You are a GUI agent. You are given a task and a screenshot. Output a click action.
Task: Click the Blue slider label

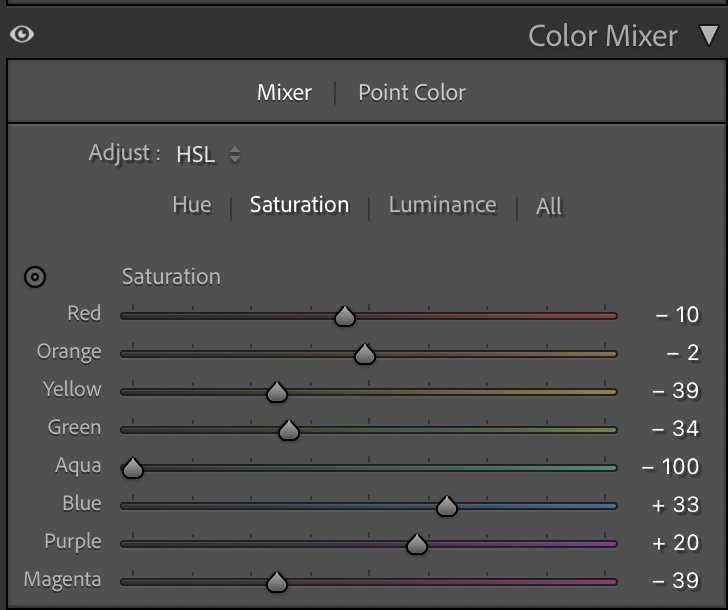coord(82,504)
